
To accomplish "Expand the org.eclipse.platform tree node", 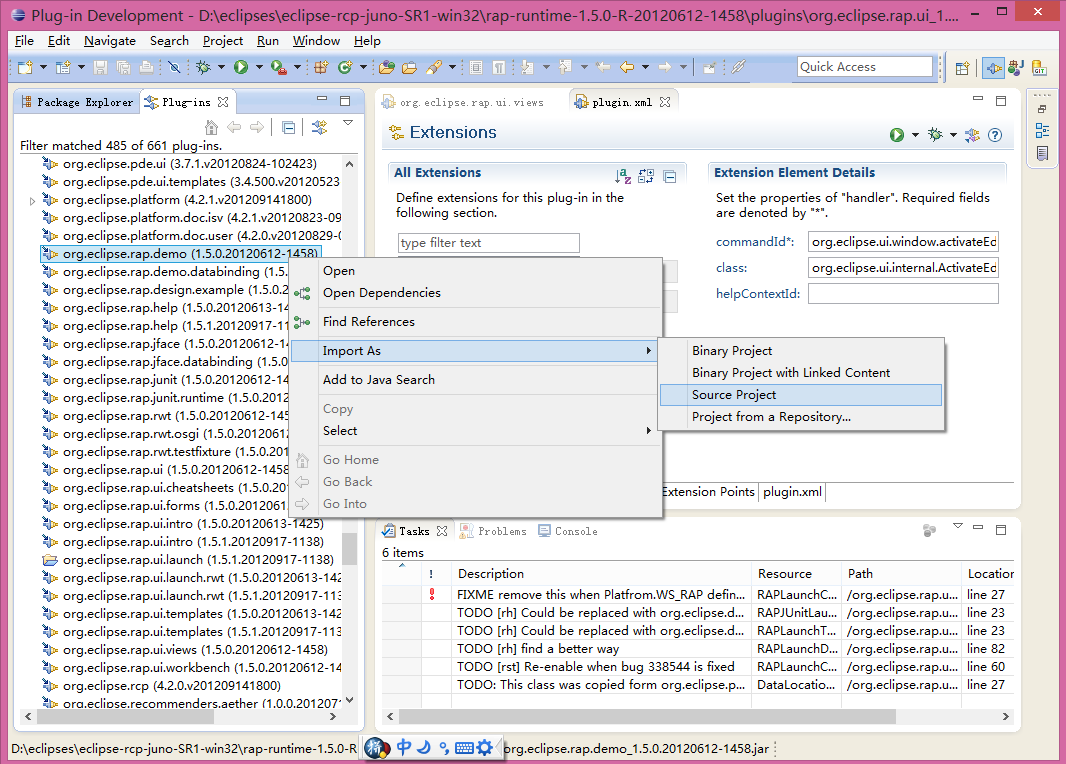I will tap(32, 200).
